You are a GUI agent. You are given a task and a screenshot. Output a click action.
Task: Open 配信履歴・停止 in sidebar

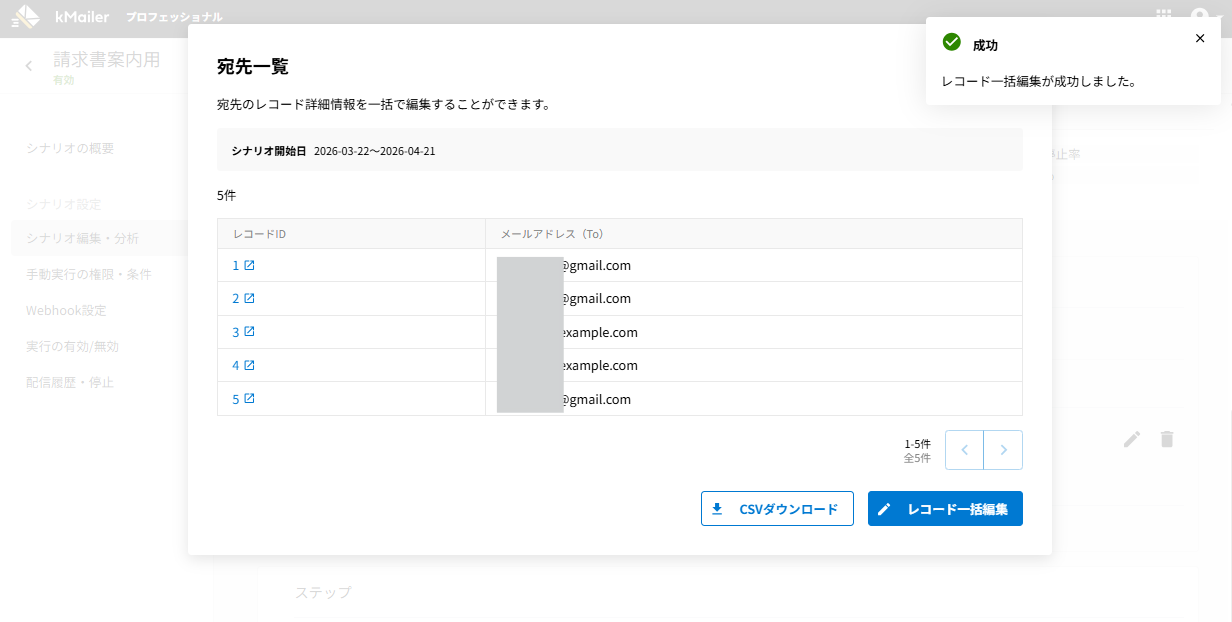pos(70,382)
